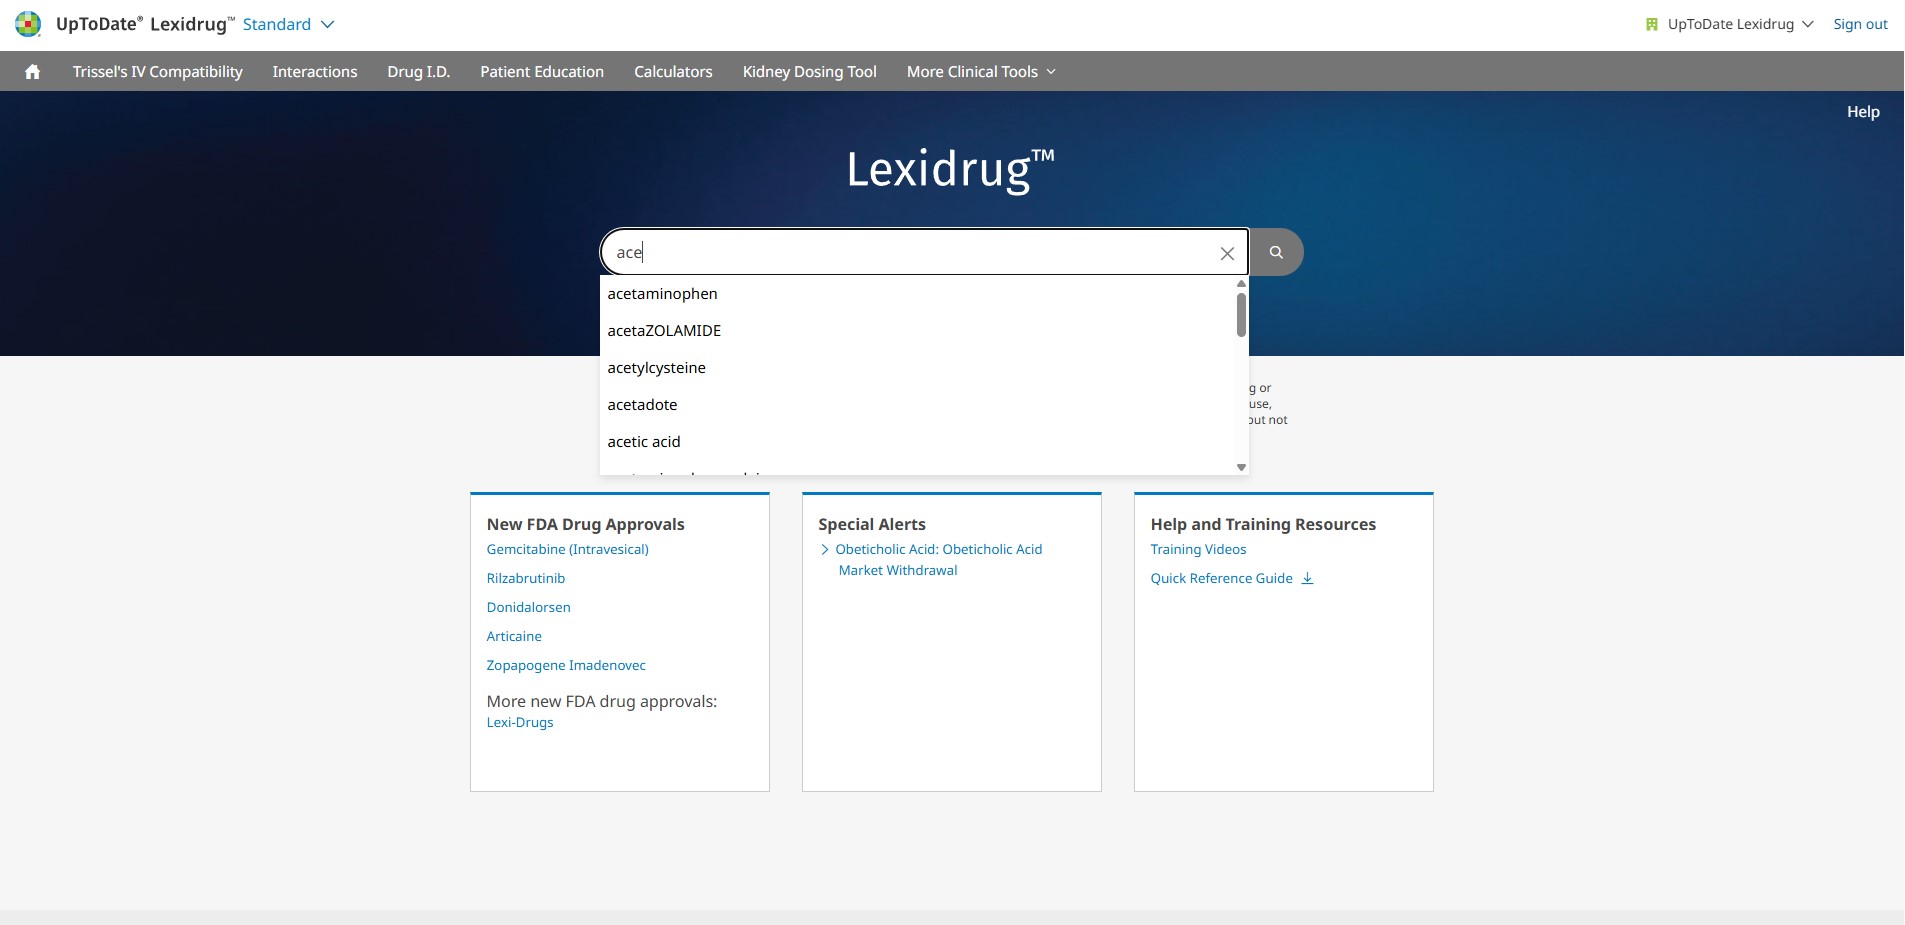Clear the search field with X icon
The height and width of the screenshot is (925, 1905).
point(1227,254)
